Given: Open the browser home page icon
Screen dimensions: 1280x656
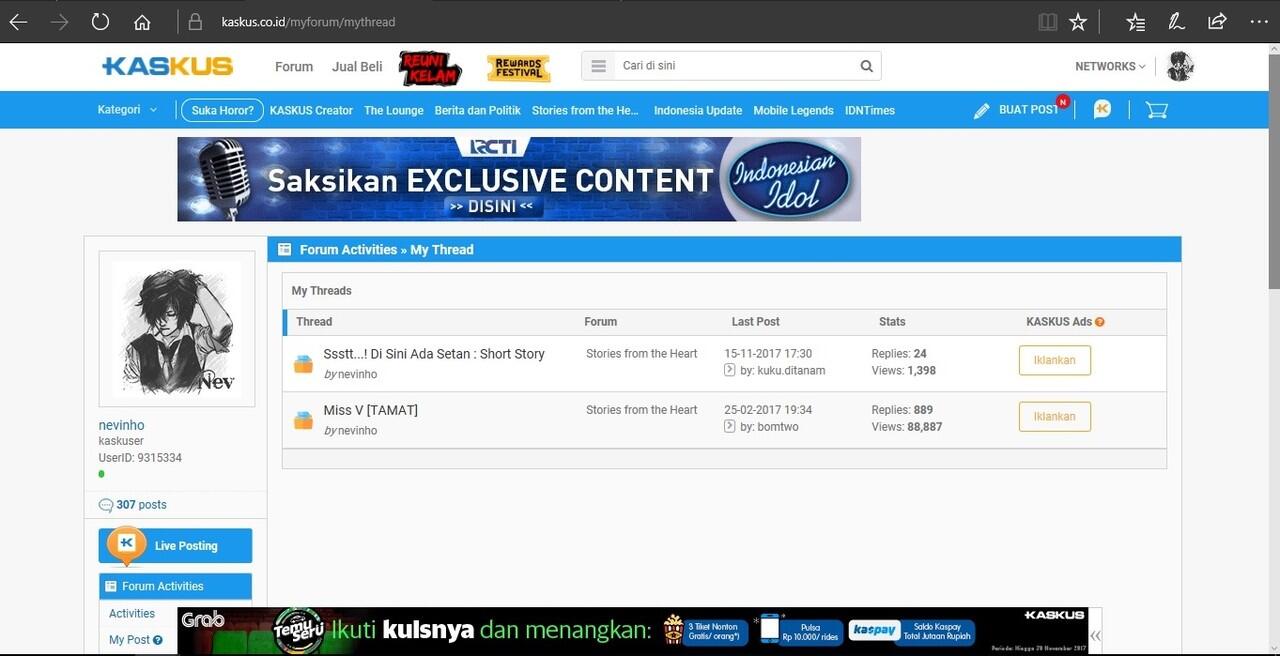Looking at the screenshot, I should coord(142,22).
